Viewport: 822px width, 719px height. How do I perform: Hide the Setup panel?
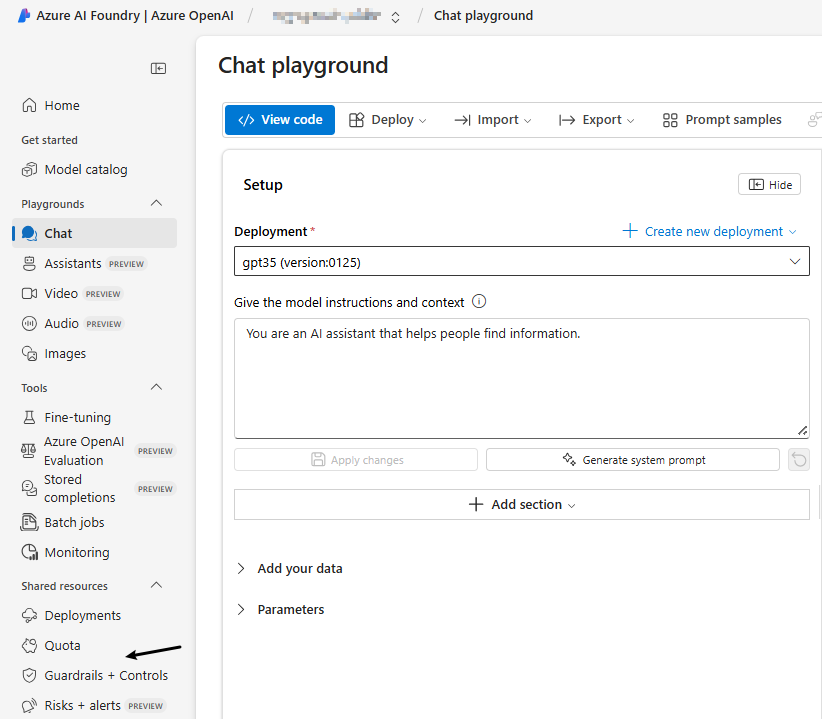pyautogui.click(x=769, y=184)
